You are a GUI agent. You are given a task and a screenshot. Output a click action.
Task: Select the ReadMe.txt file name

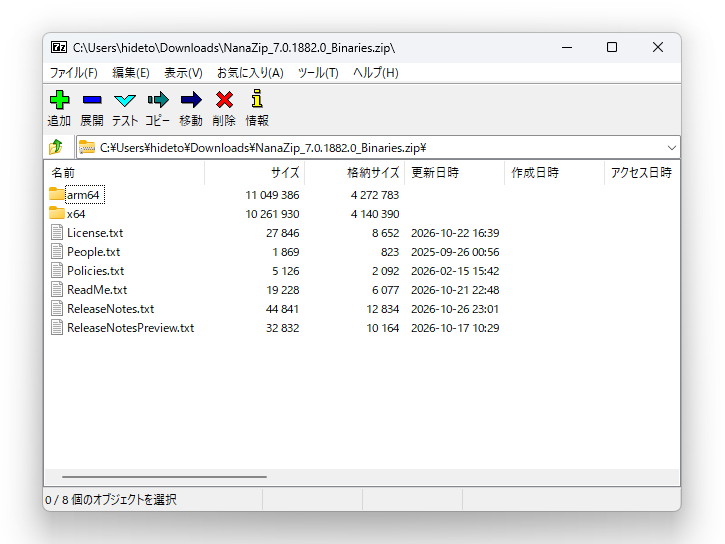(x=97, y=290)
